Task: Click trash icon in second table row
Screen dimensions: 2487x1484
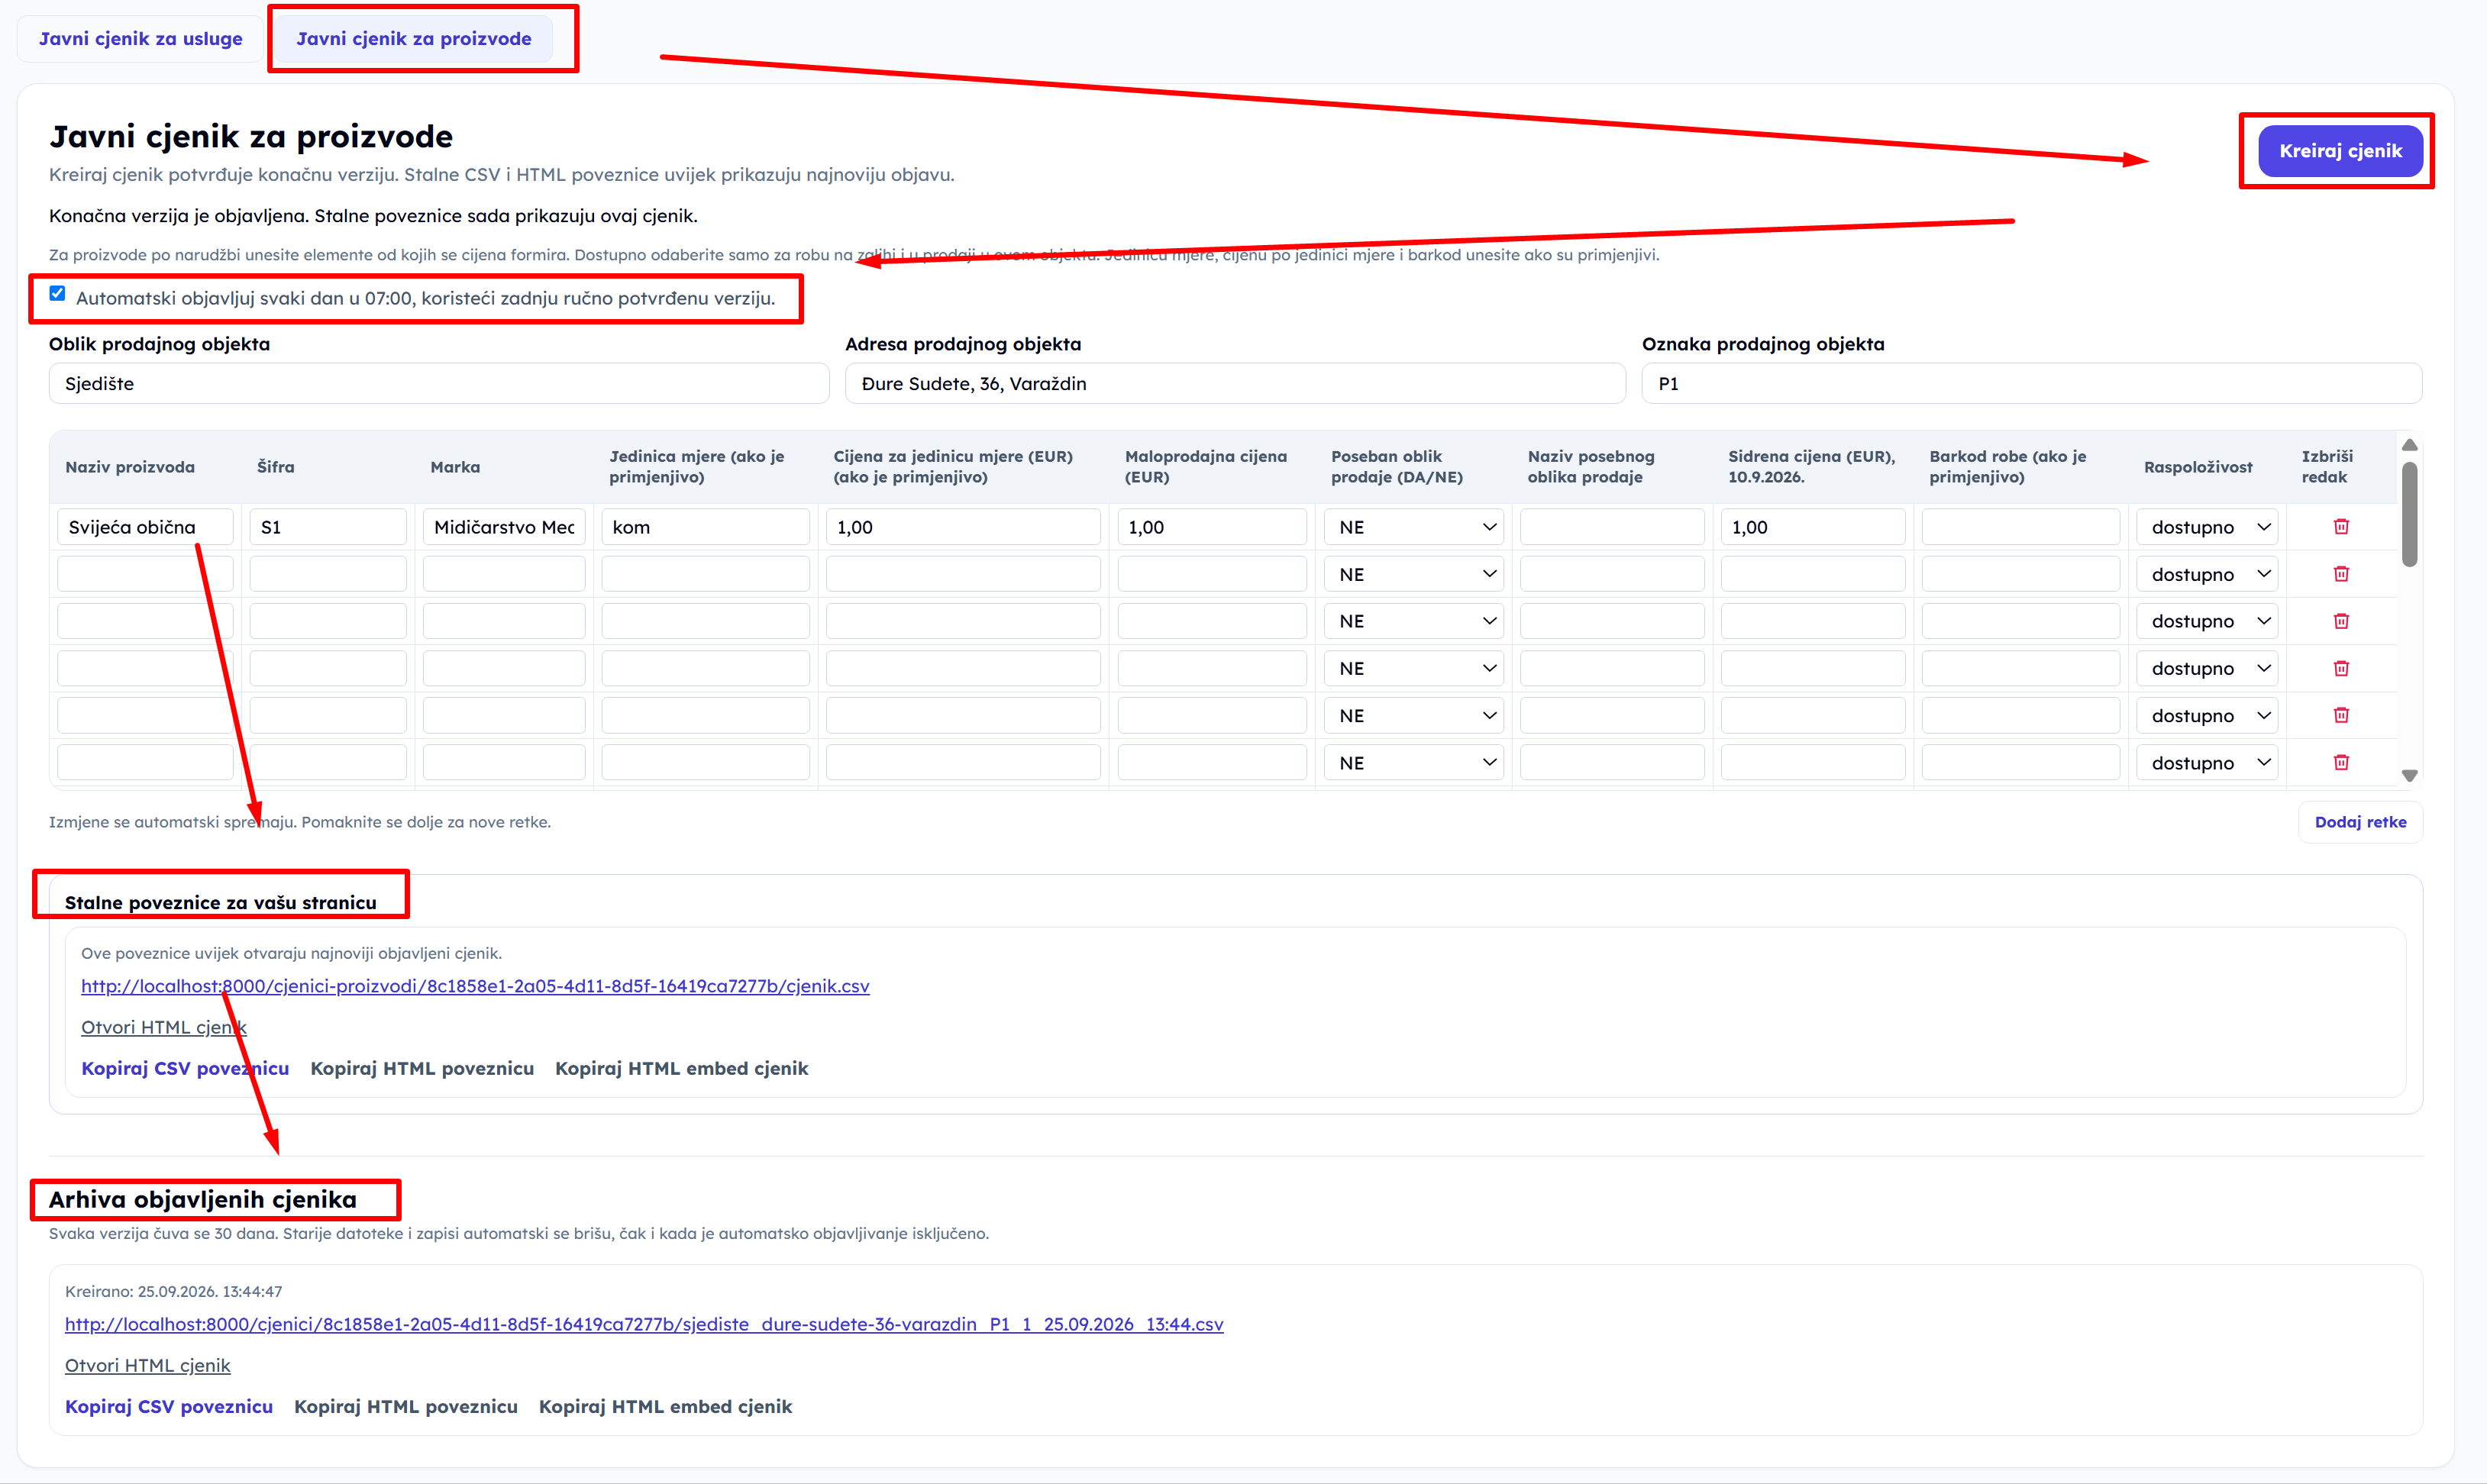Action: click(x=2341, y=573)
